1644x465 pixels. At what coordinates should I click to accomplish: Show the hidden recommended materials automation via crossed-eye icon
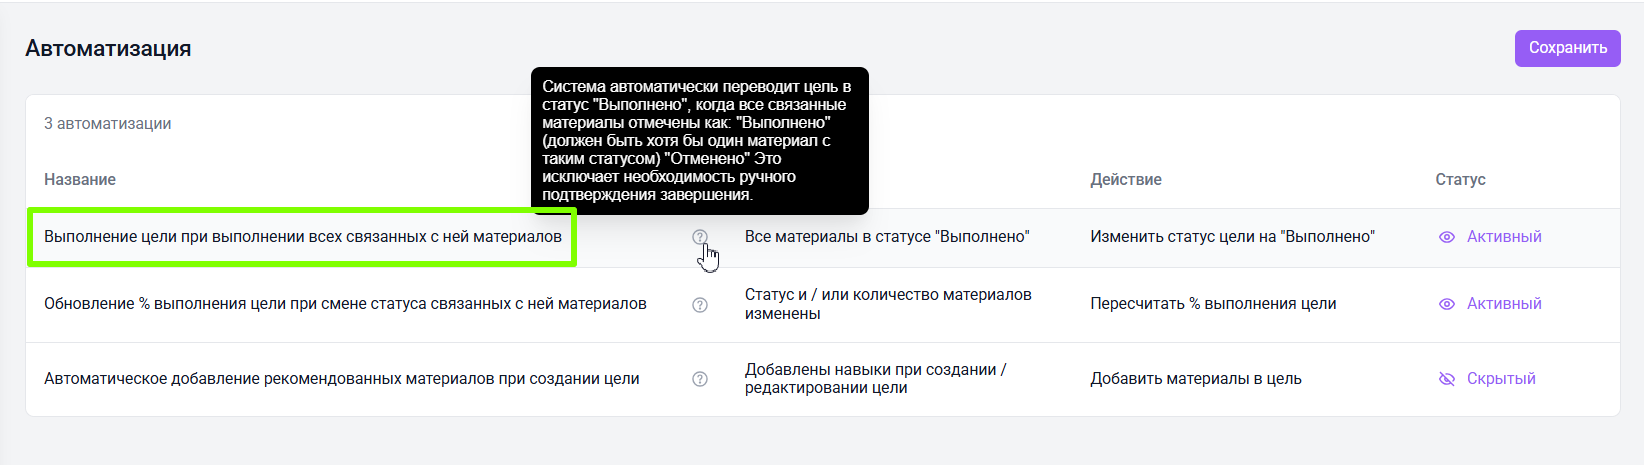(1446, 379)
